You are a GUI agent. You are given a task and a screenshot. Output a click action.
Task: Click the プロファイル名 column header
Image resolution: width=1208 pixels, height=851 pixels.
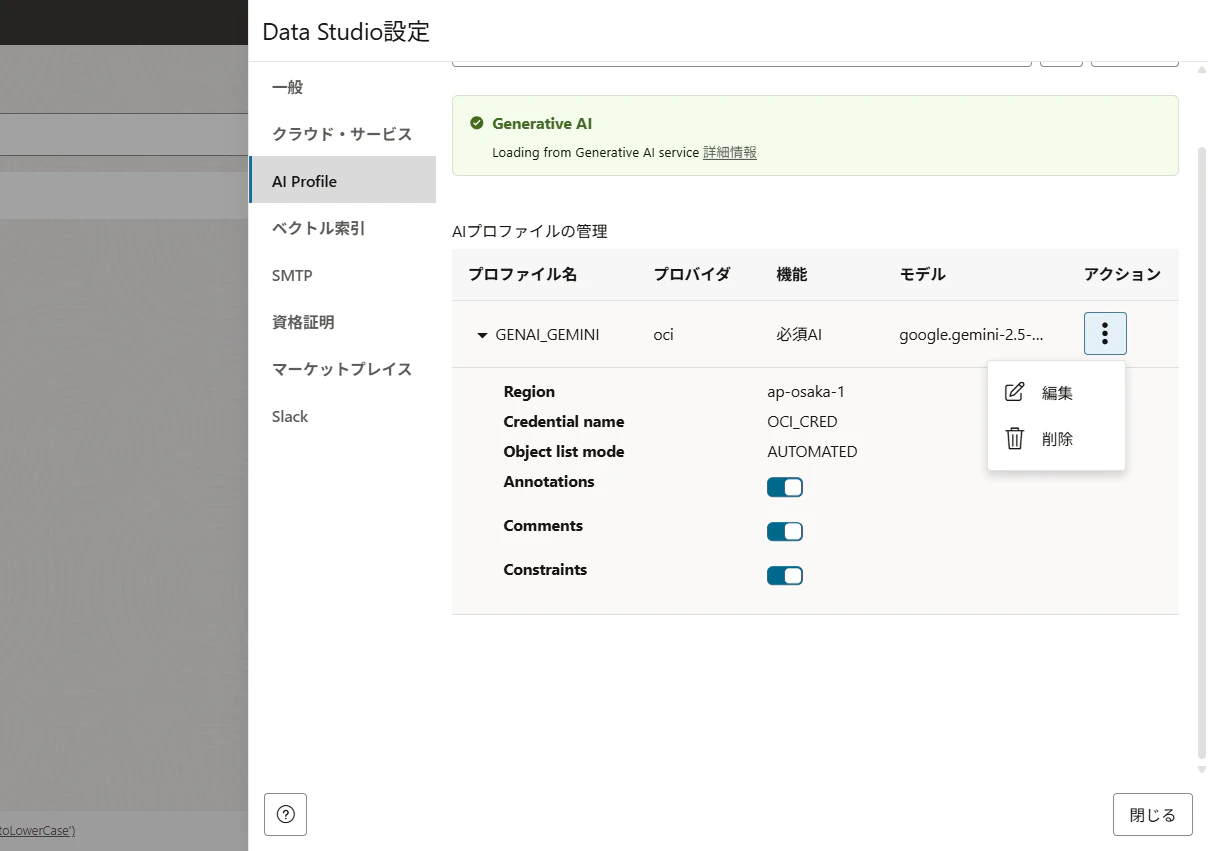(522, 274)
